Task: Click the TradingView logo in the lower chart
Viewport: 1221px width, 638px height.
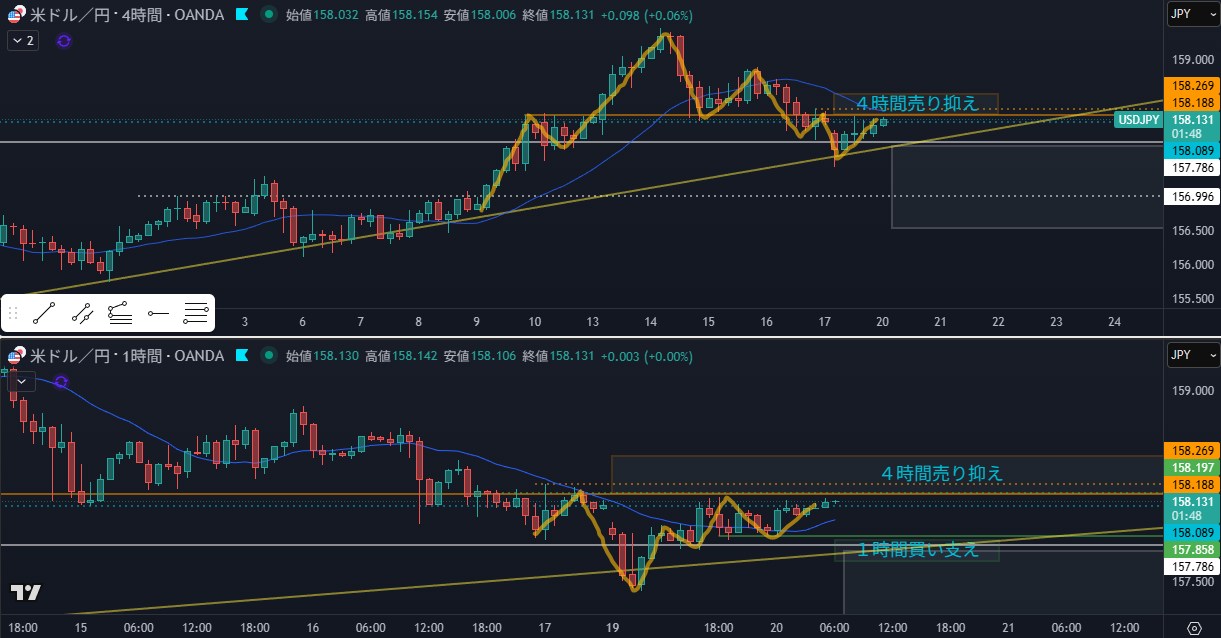Action: (27, 592)
